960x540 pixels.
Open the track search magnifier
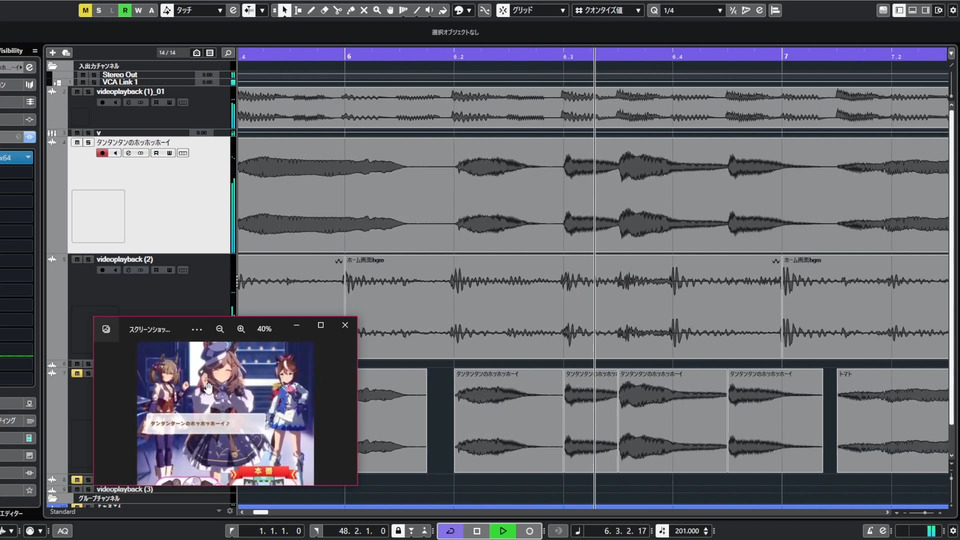(x=228, y=52)
